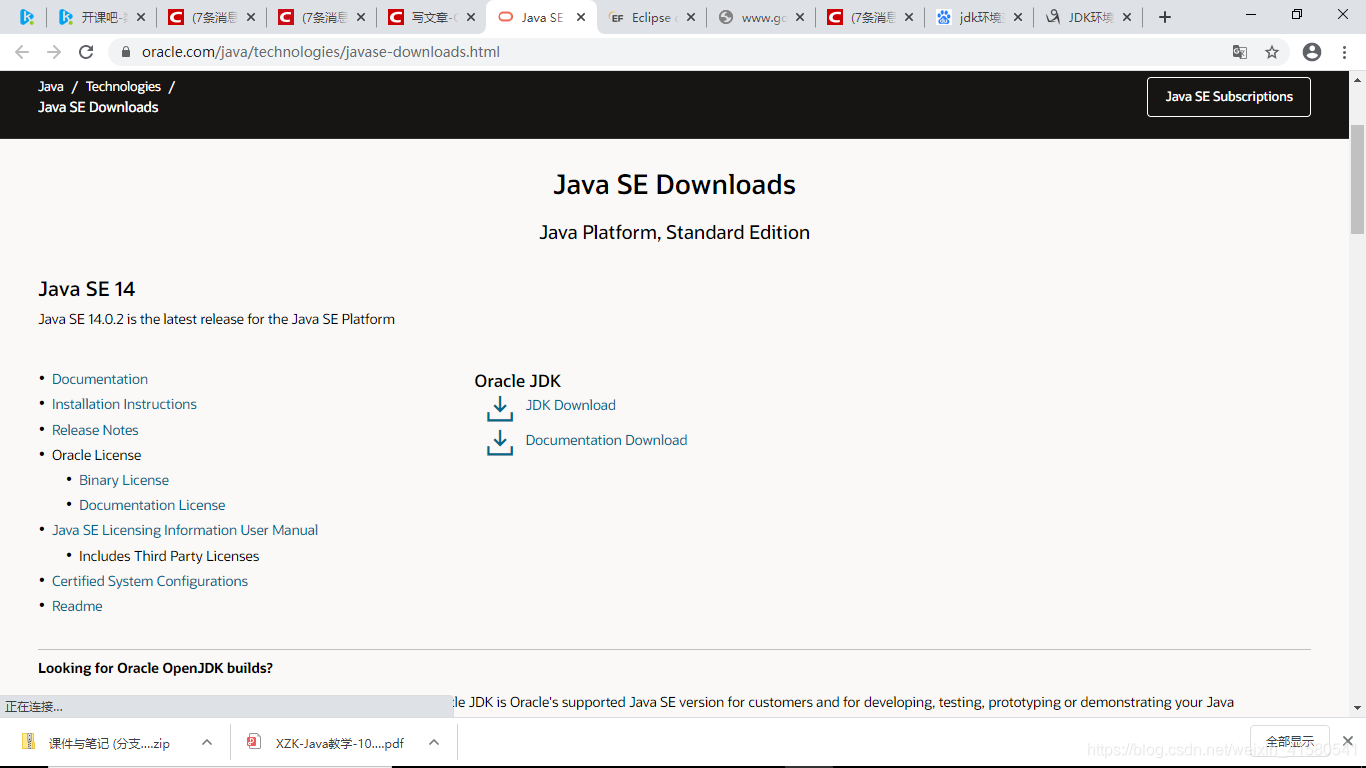This screenshot has width=1366, height=768.
Task: Click the browser forward arrow
Action: click(54, 52)
